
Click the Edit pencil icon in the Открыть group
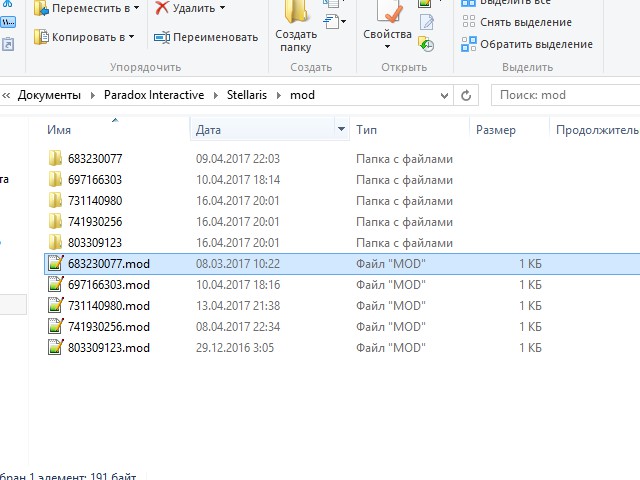427,22
